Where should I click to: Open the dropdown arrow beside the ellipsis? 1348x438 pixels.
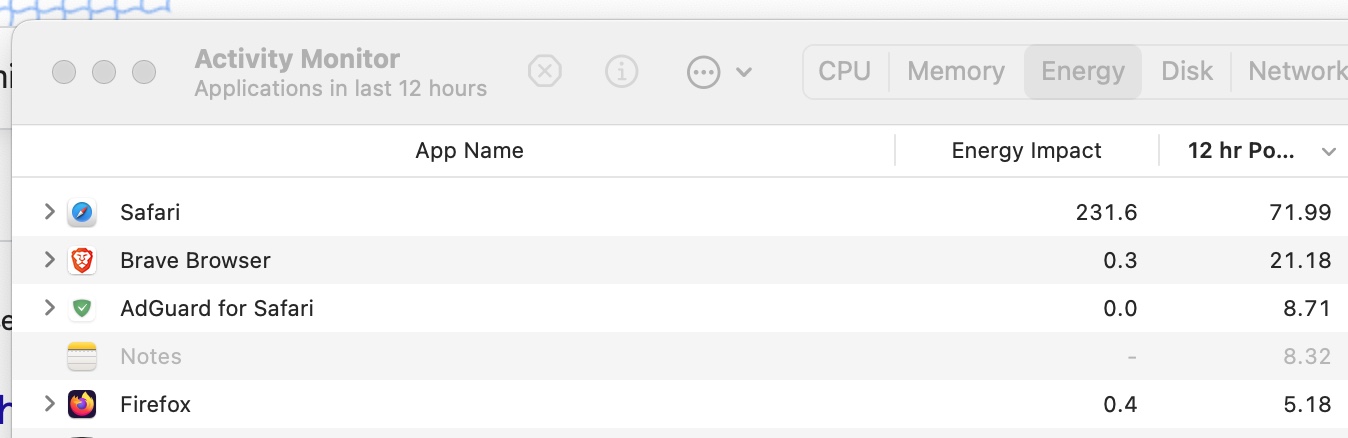point(744,72)
